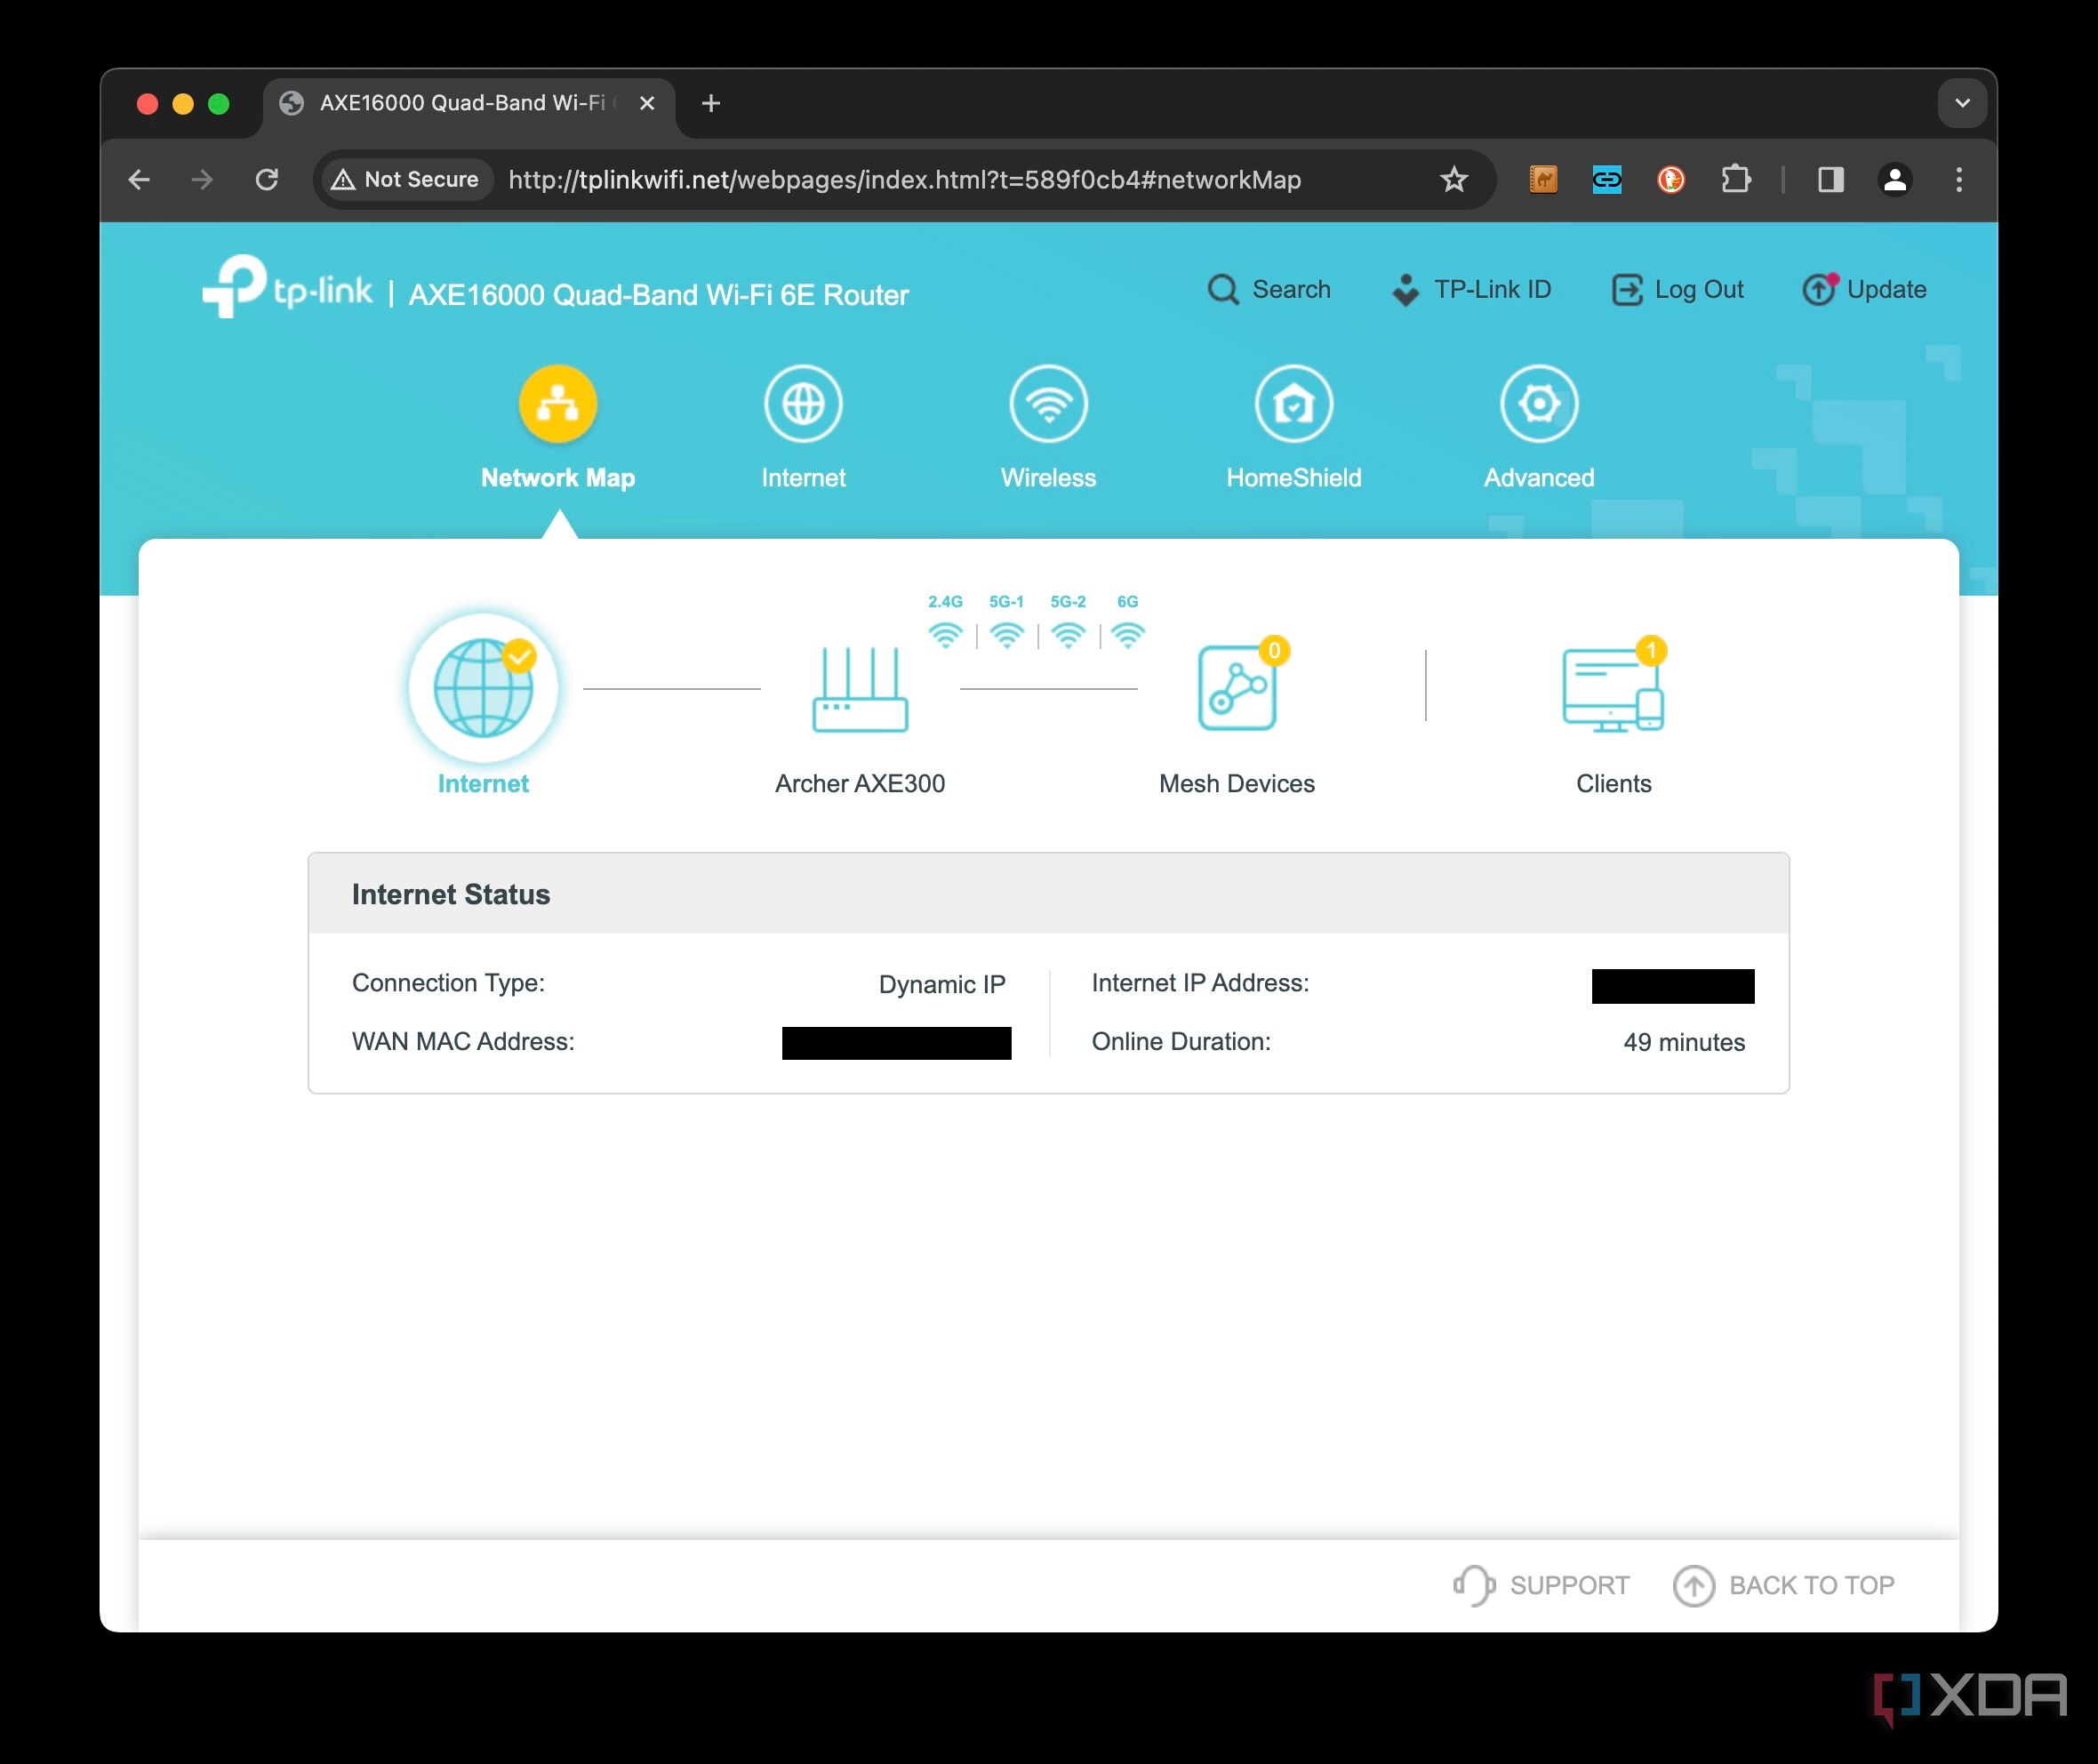2098x1764 pixels.
Task: Select the Archer AXE300 router icon
Action: tap(860, 689)
